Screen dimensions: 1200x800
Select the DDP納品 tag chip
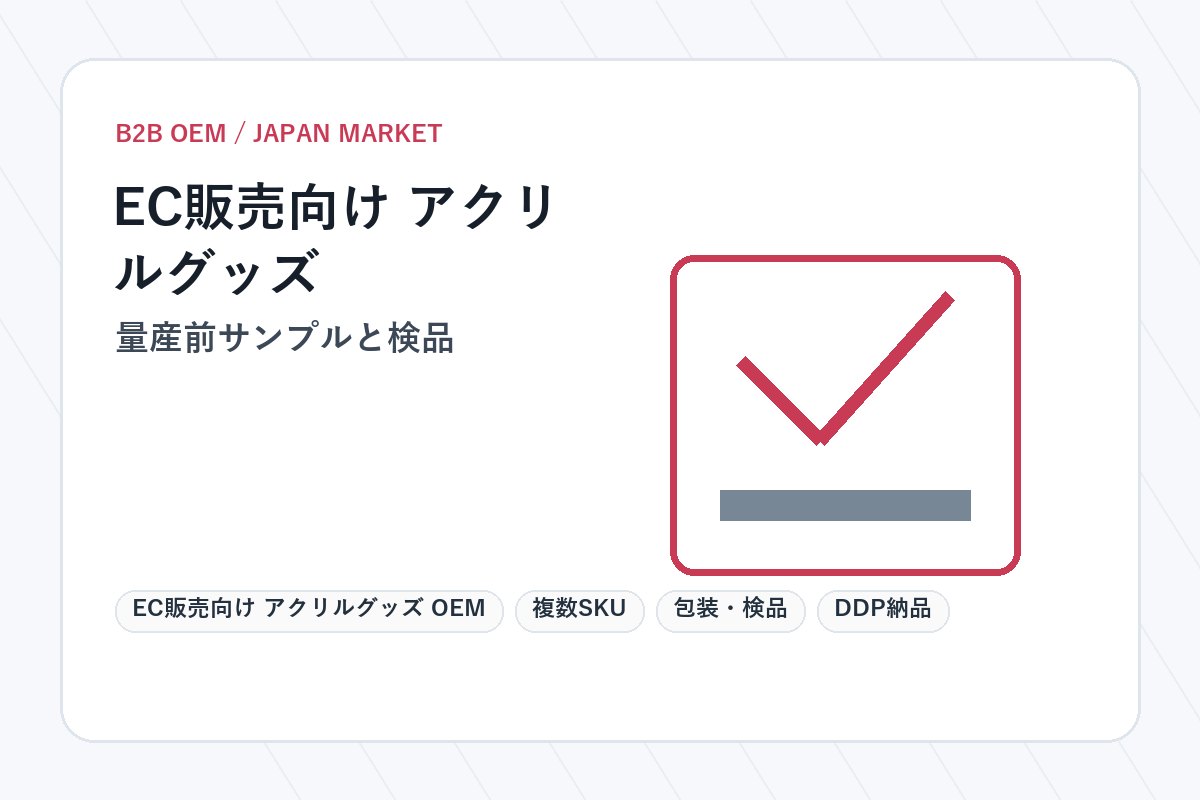click(x=883, y=611)
